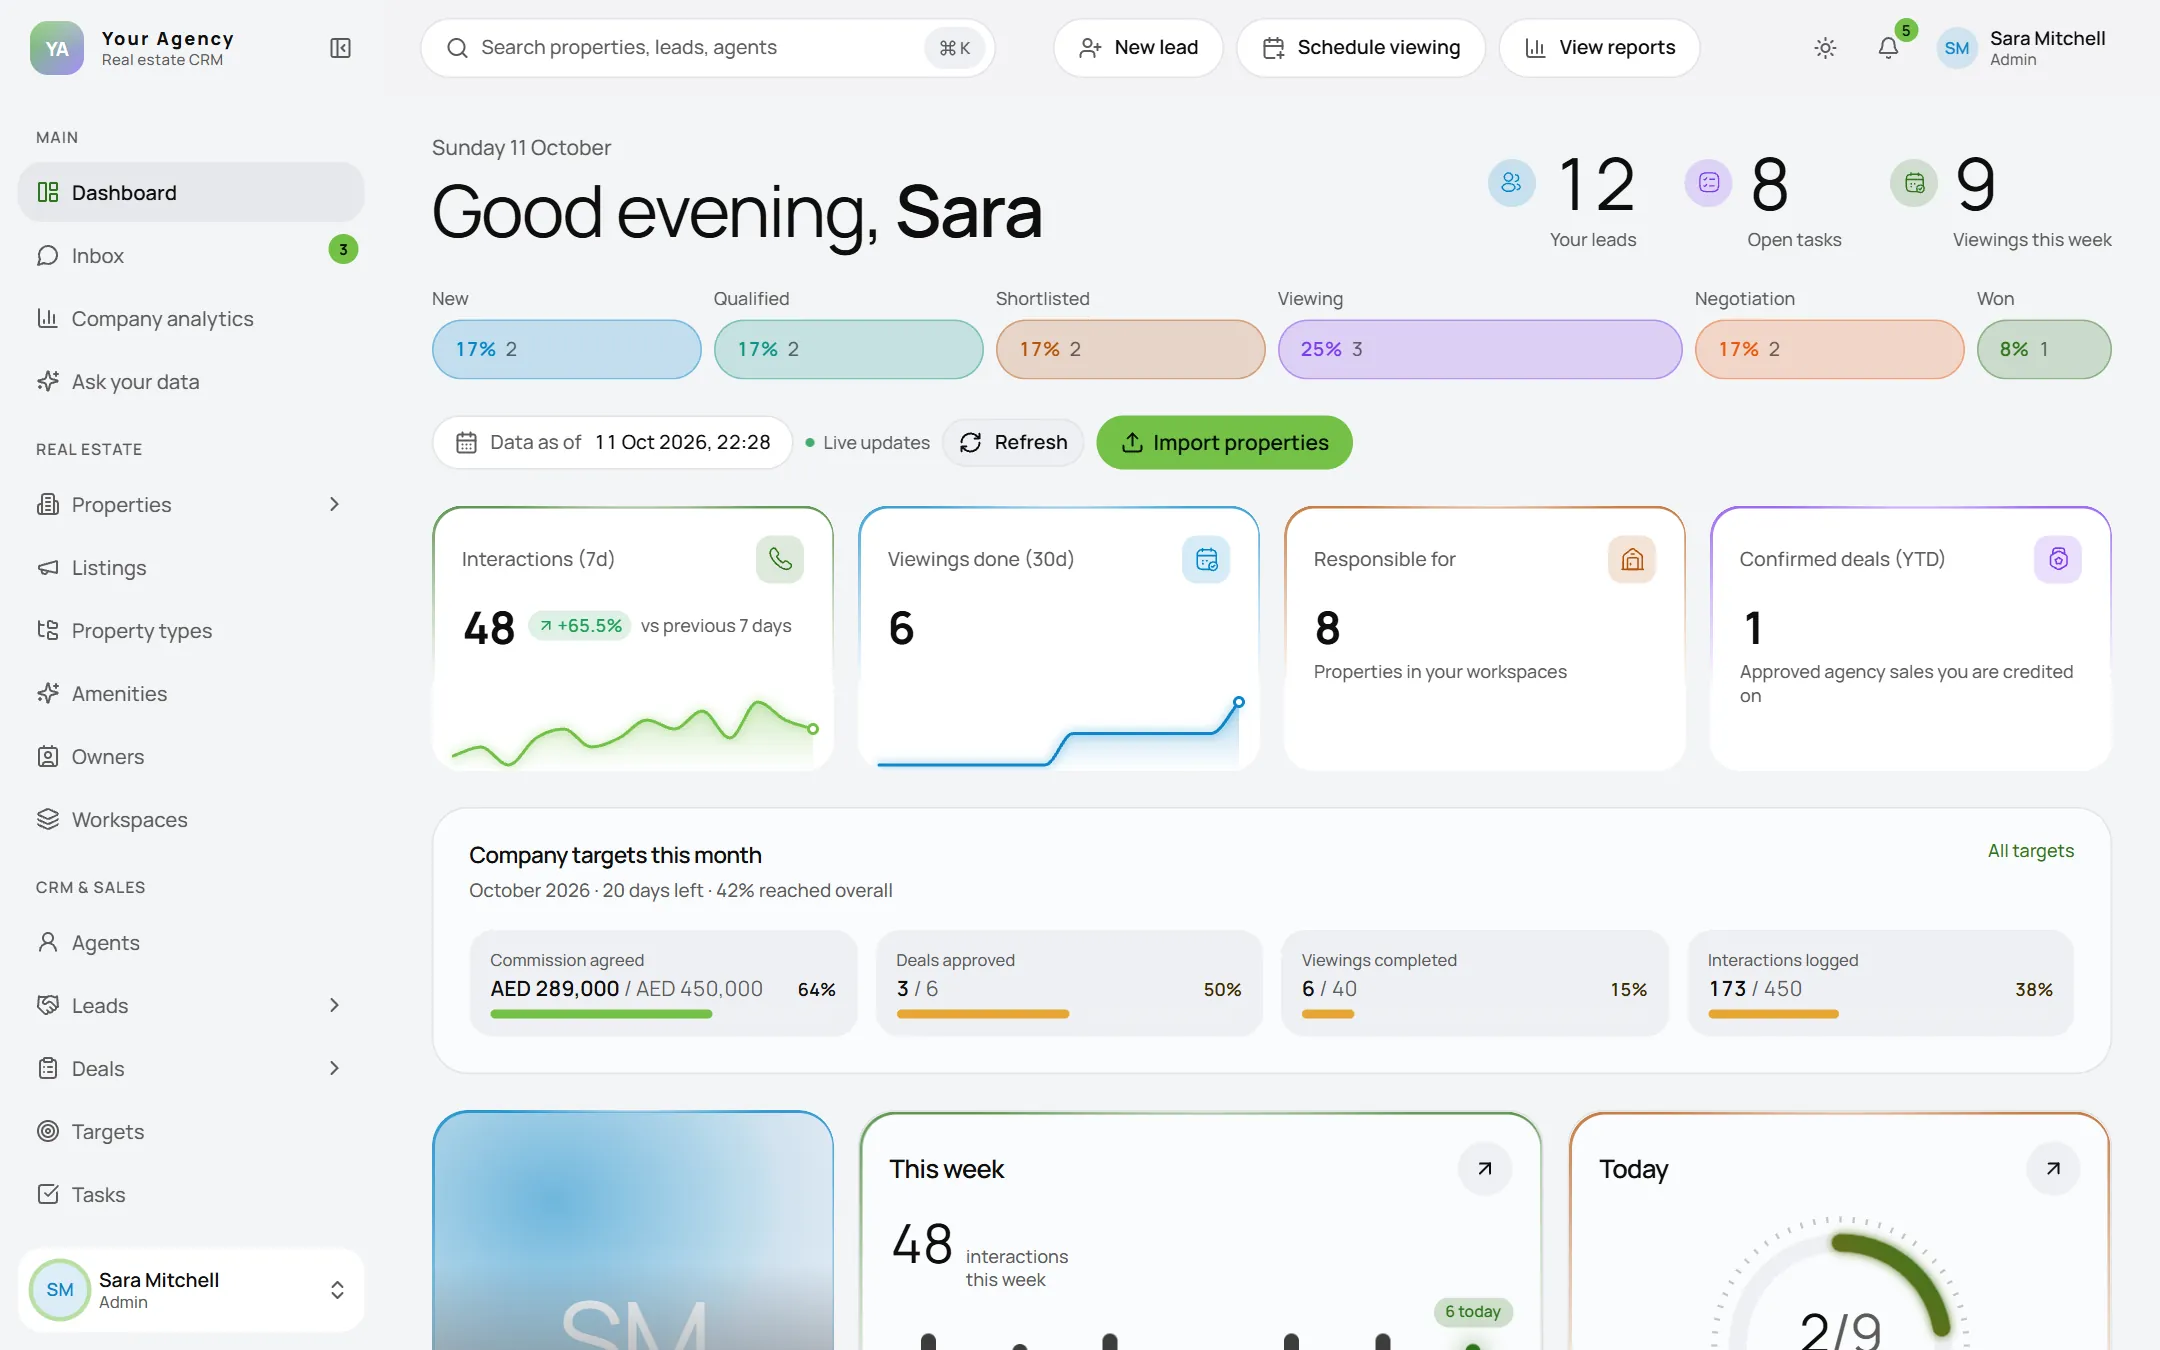The height and width of the screenshot is (1350, 2160).
Task: Open Company analytics
Action: tap(191, 318)
